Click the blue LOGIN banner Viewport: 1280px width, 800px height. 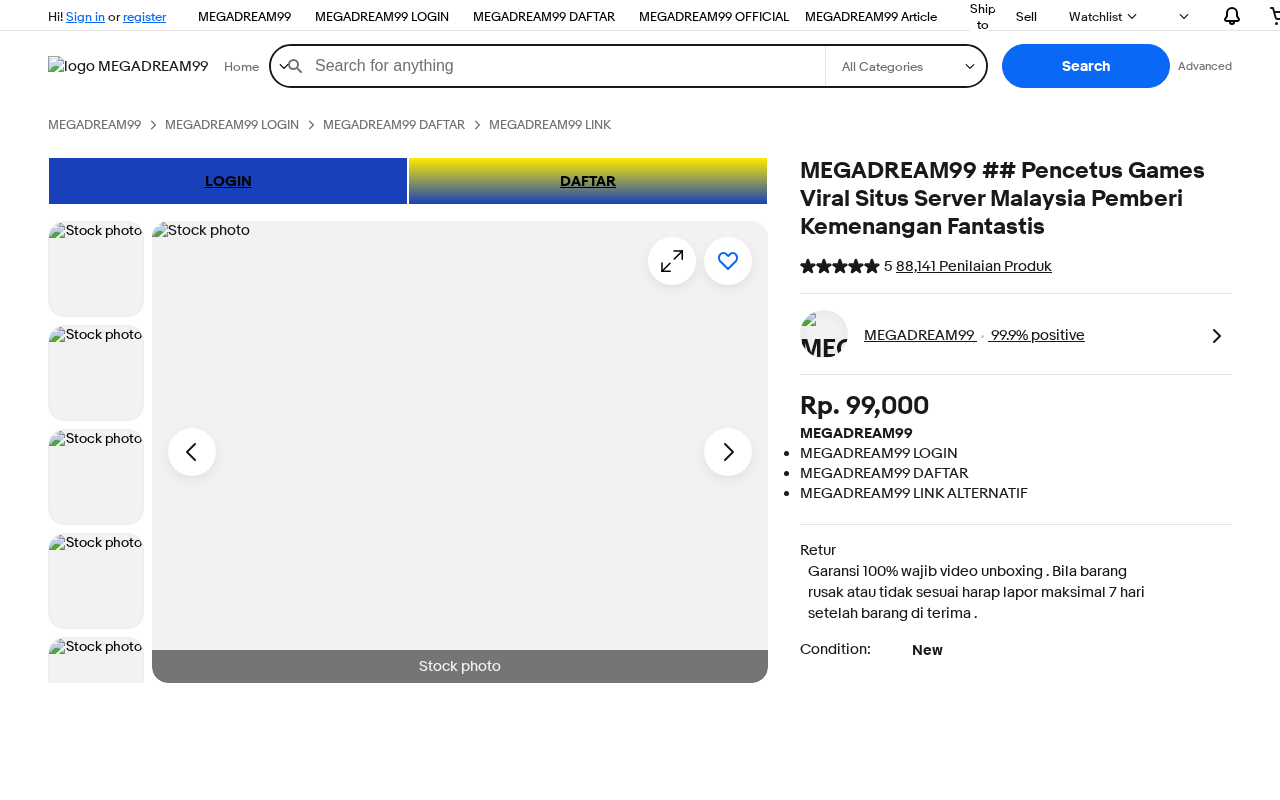pos(228,181)
